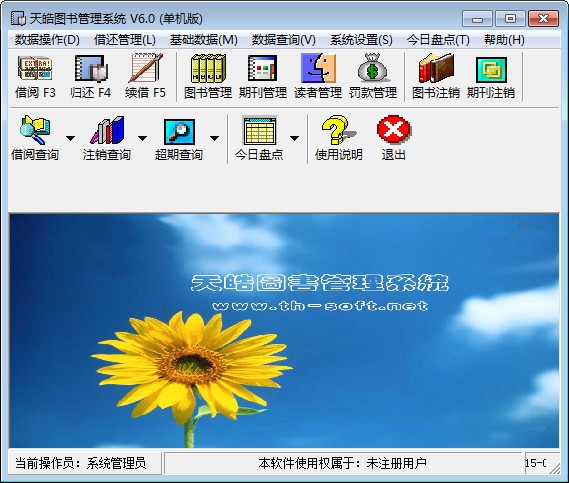Open 图书管理 book management
Screen dimensions: 569x483
click(x=208, y=76)
